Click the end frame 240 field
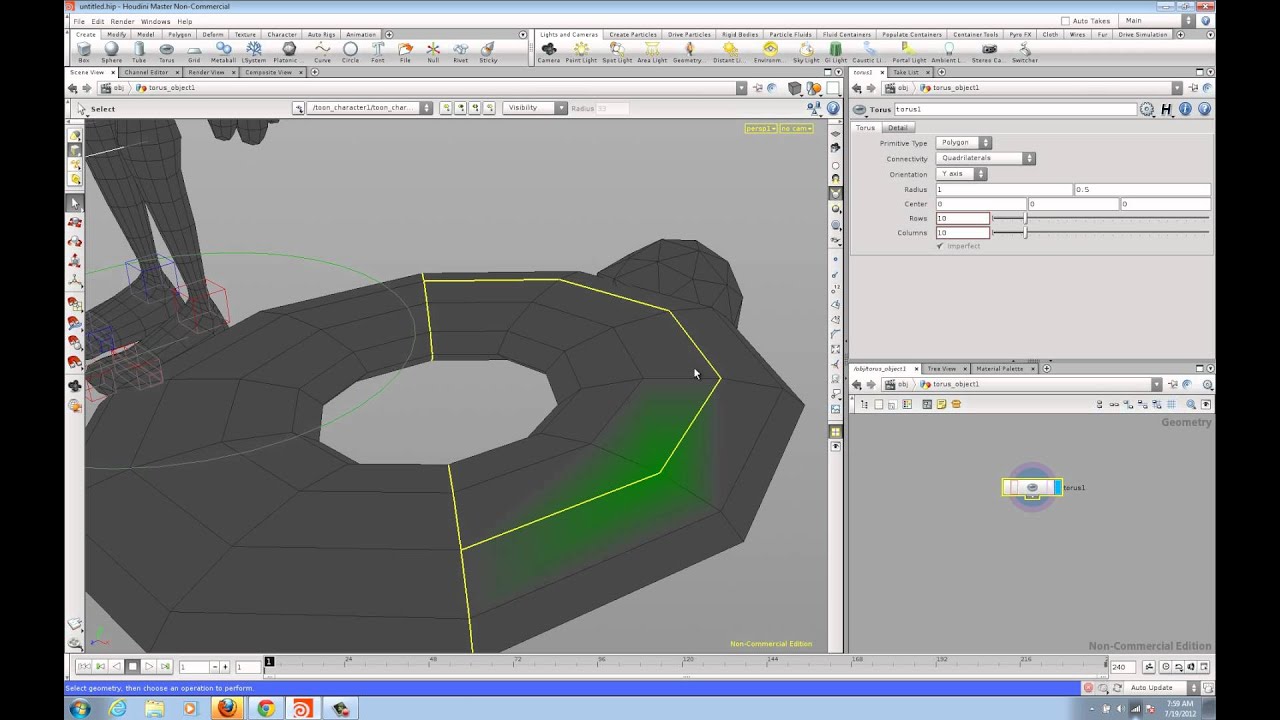The height and width of the screenshot is (720, 1280). [x=1122, y=667]
